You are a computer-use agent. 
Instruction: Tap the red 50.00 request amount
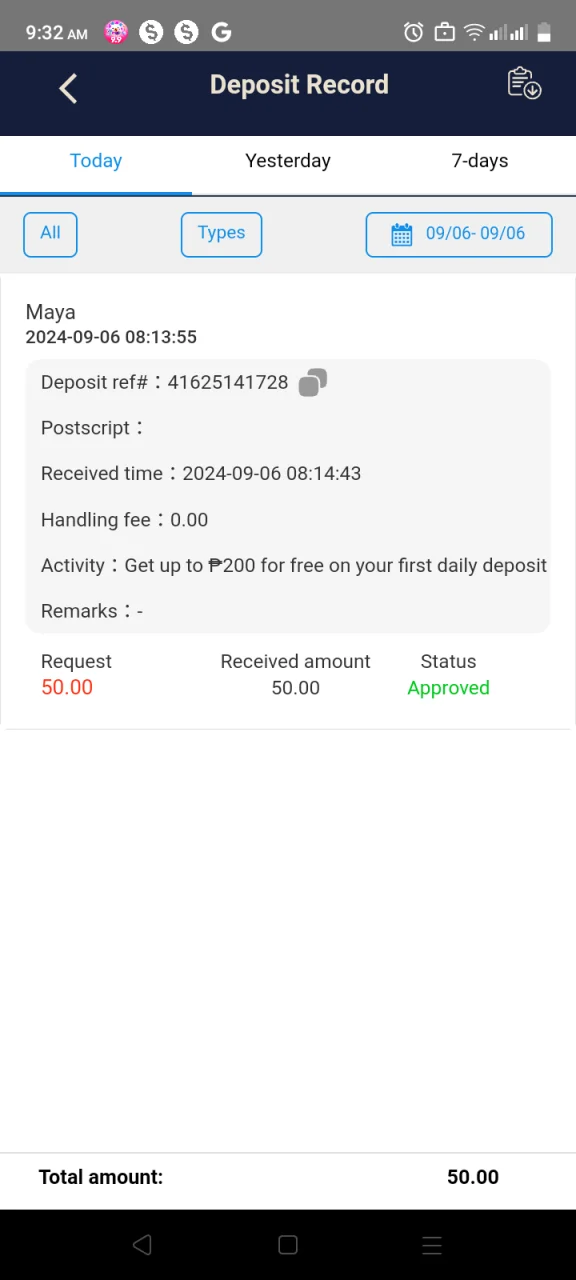point(67,688)
